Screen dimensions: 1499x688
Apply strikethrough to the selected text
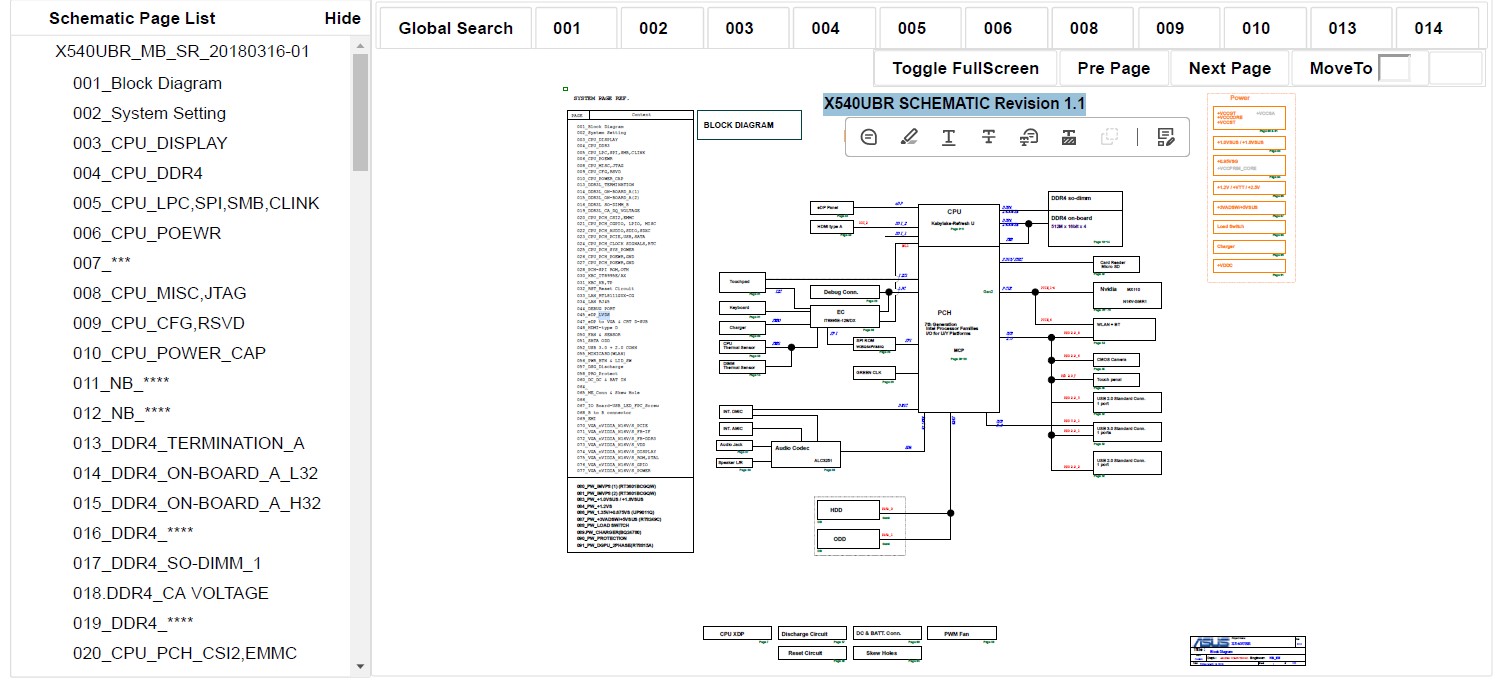[988, 137]
